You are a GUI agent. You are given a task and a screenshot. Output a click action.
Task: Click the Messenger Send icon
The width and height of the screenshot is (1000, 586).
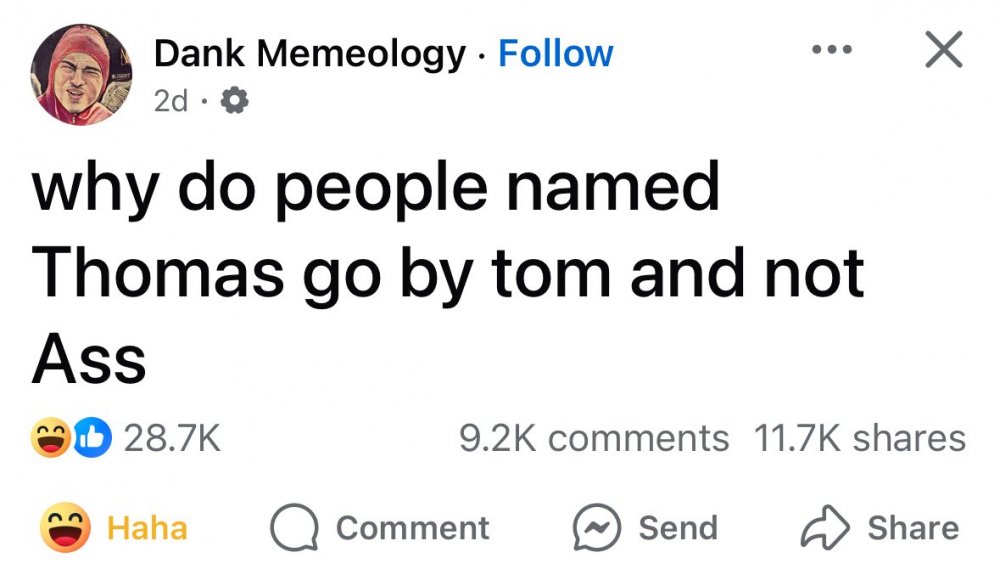[x=596, y=528]
